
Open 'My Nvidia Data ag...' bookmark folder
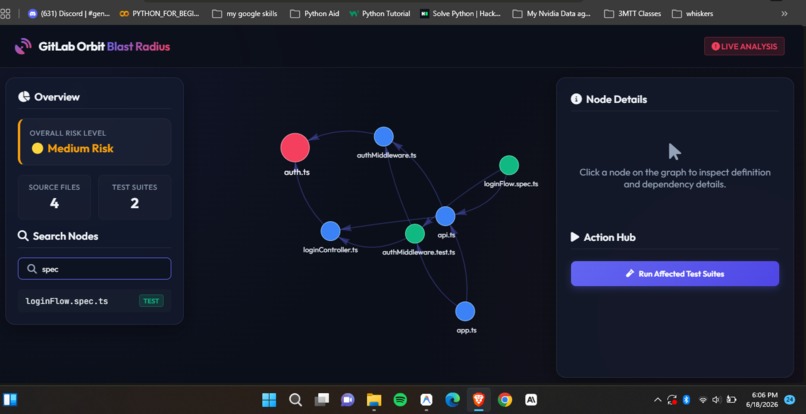pyautogui.click(x=552, y=14)
